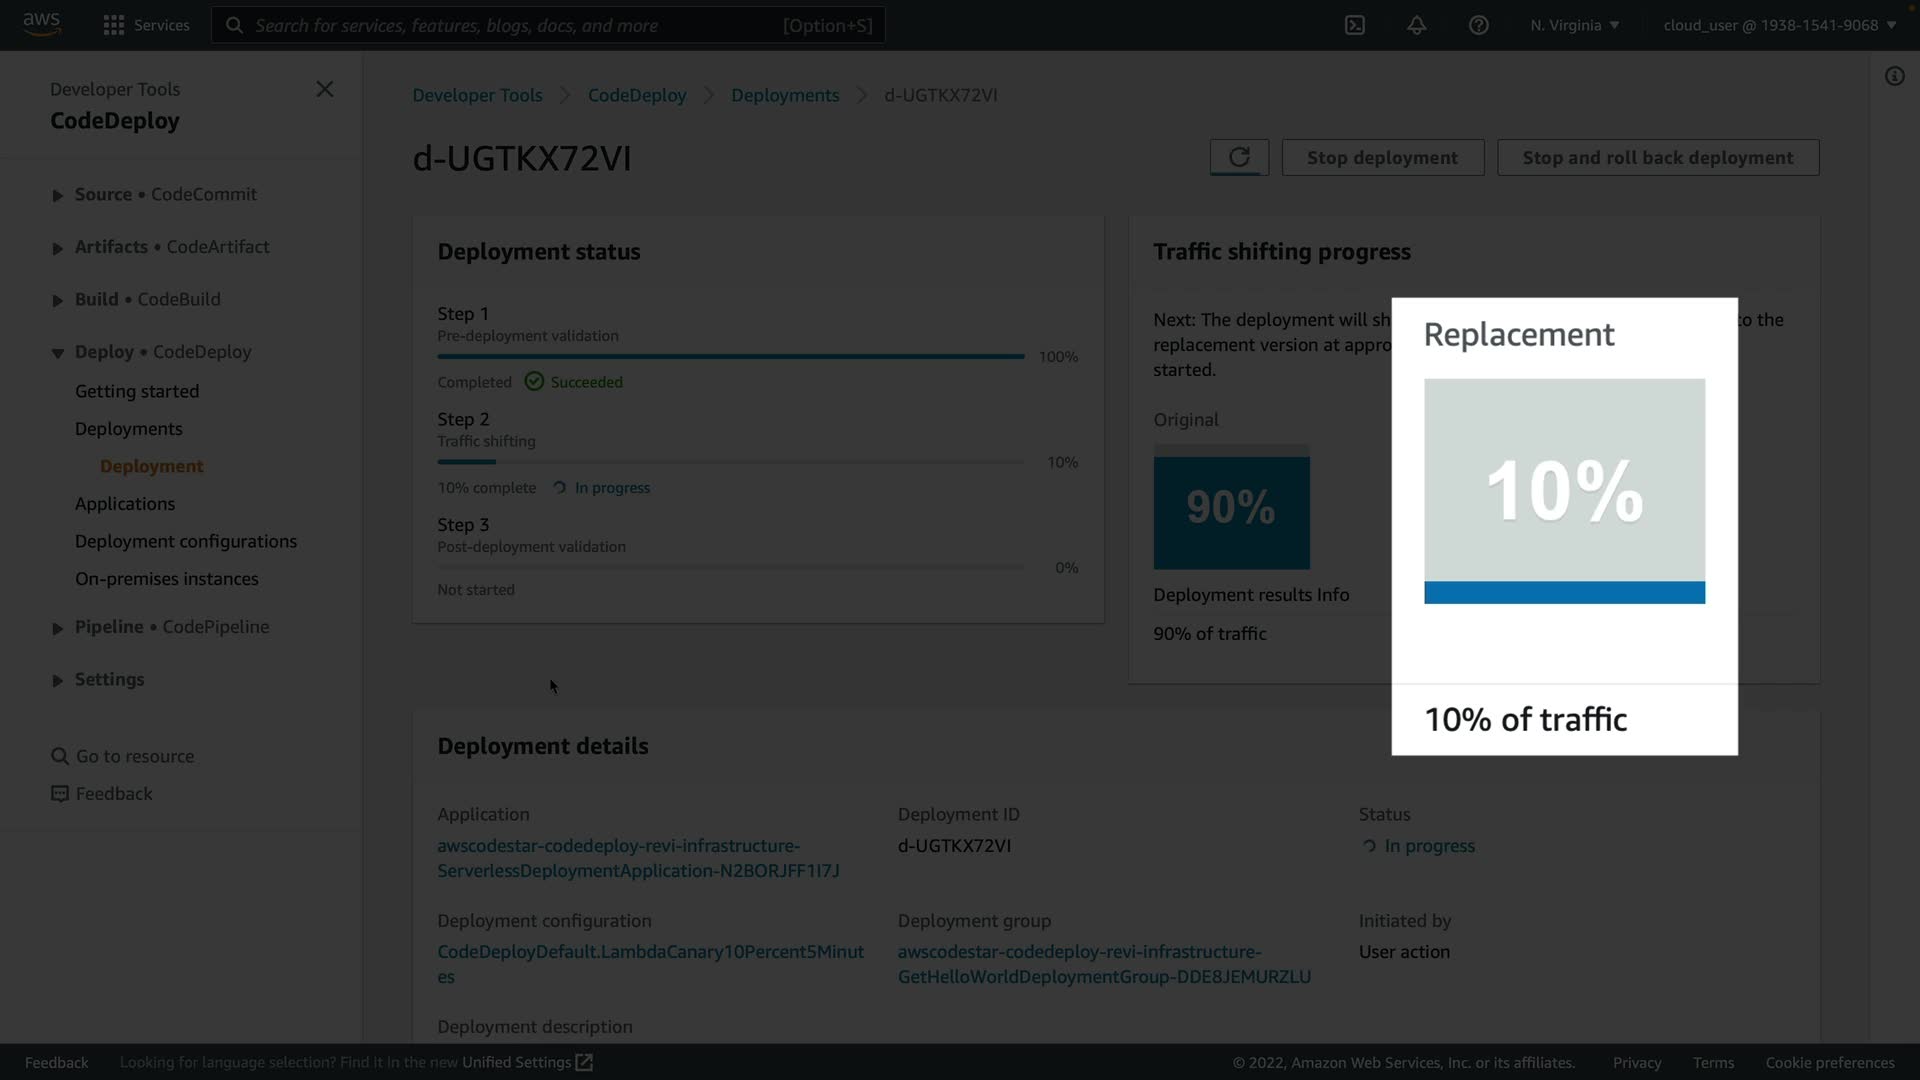The height and width of the screenshot is (1080, 1920).
Task: Click the AWS logo home icon
Action: (42, 23)
